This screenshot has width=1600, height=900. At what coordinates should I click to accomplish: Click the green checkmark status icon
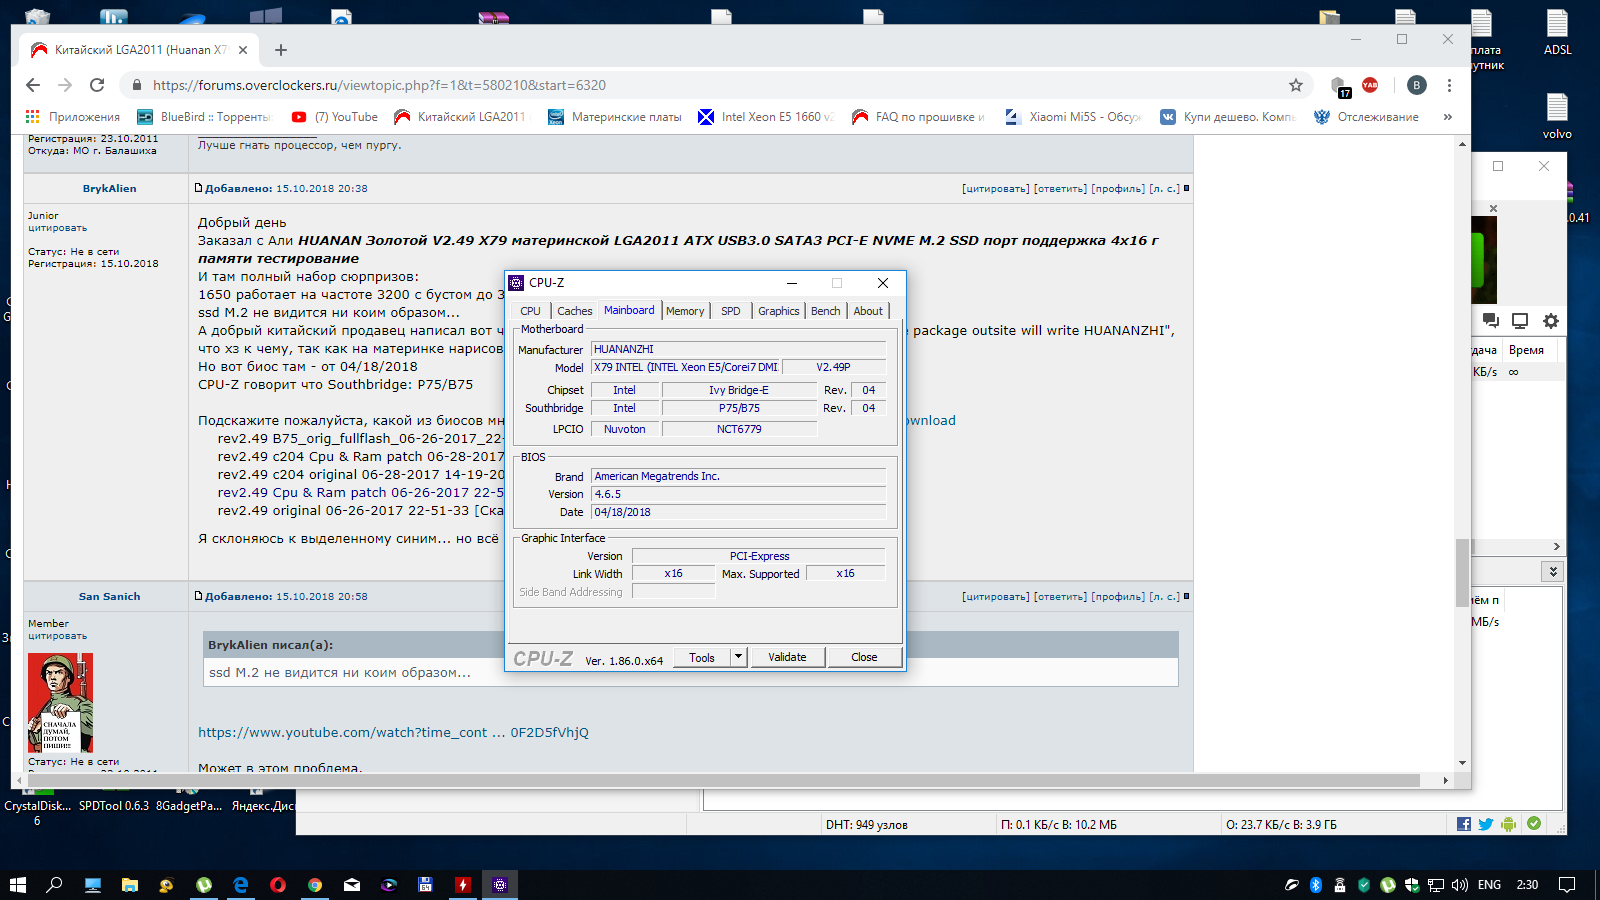[1534, 824]
